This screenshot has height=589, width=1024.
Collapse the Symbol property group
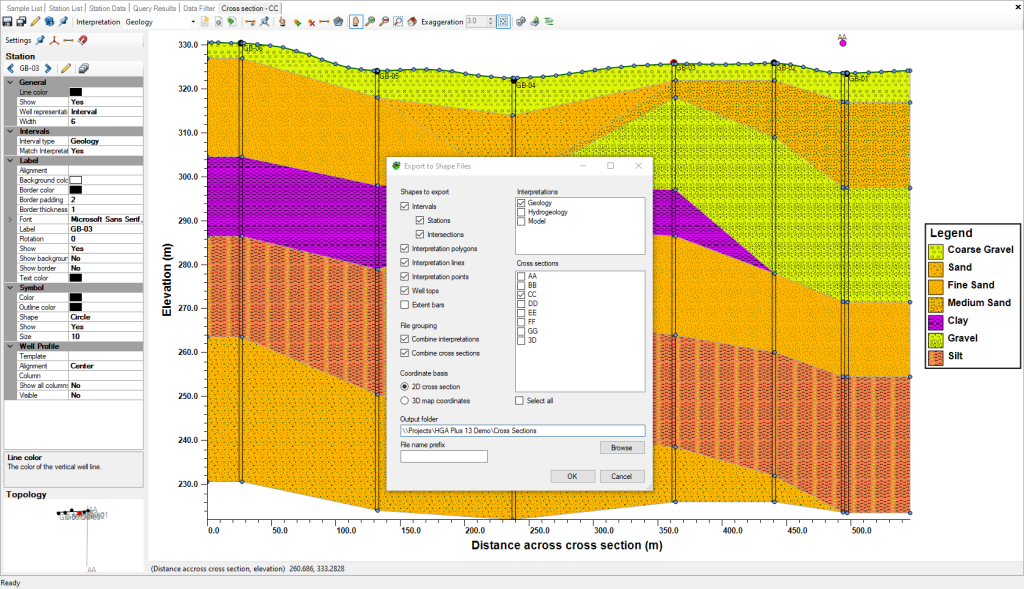click(9, 288)
